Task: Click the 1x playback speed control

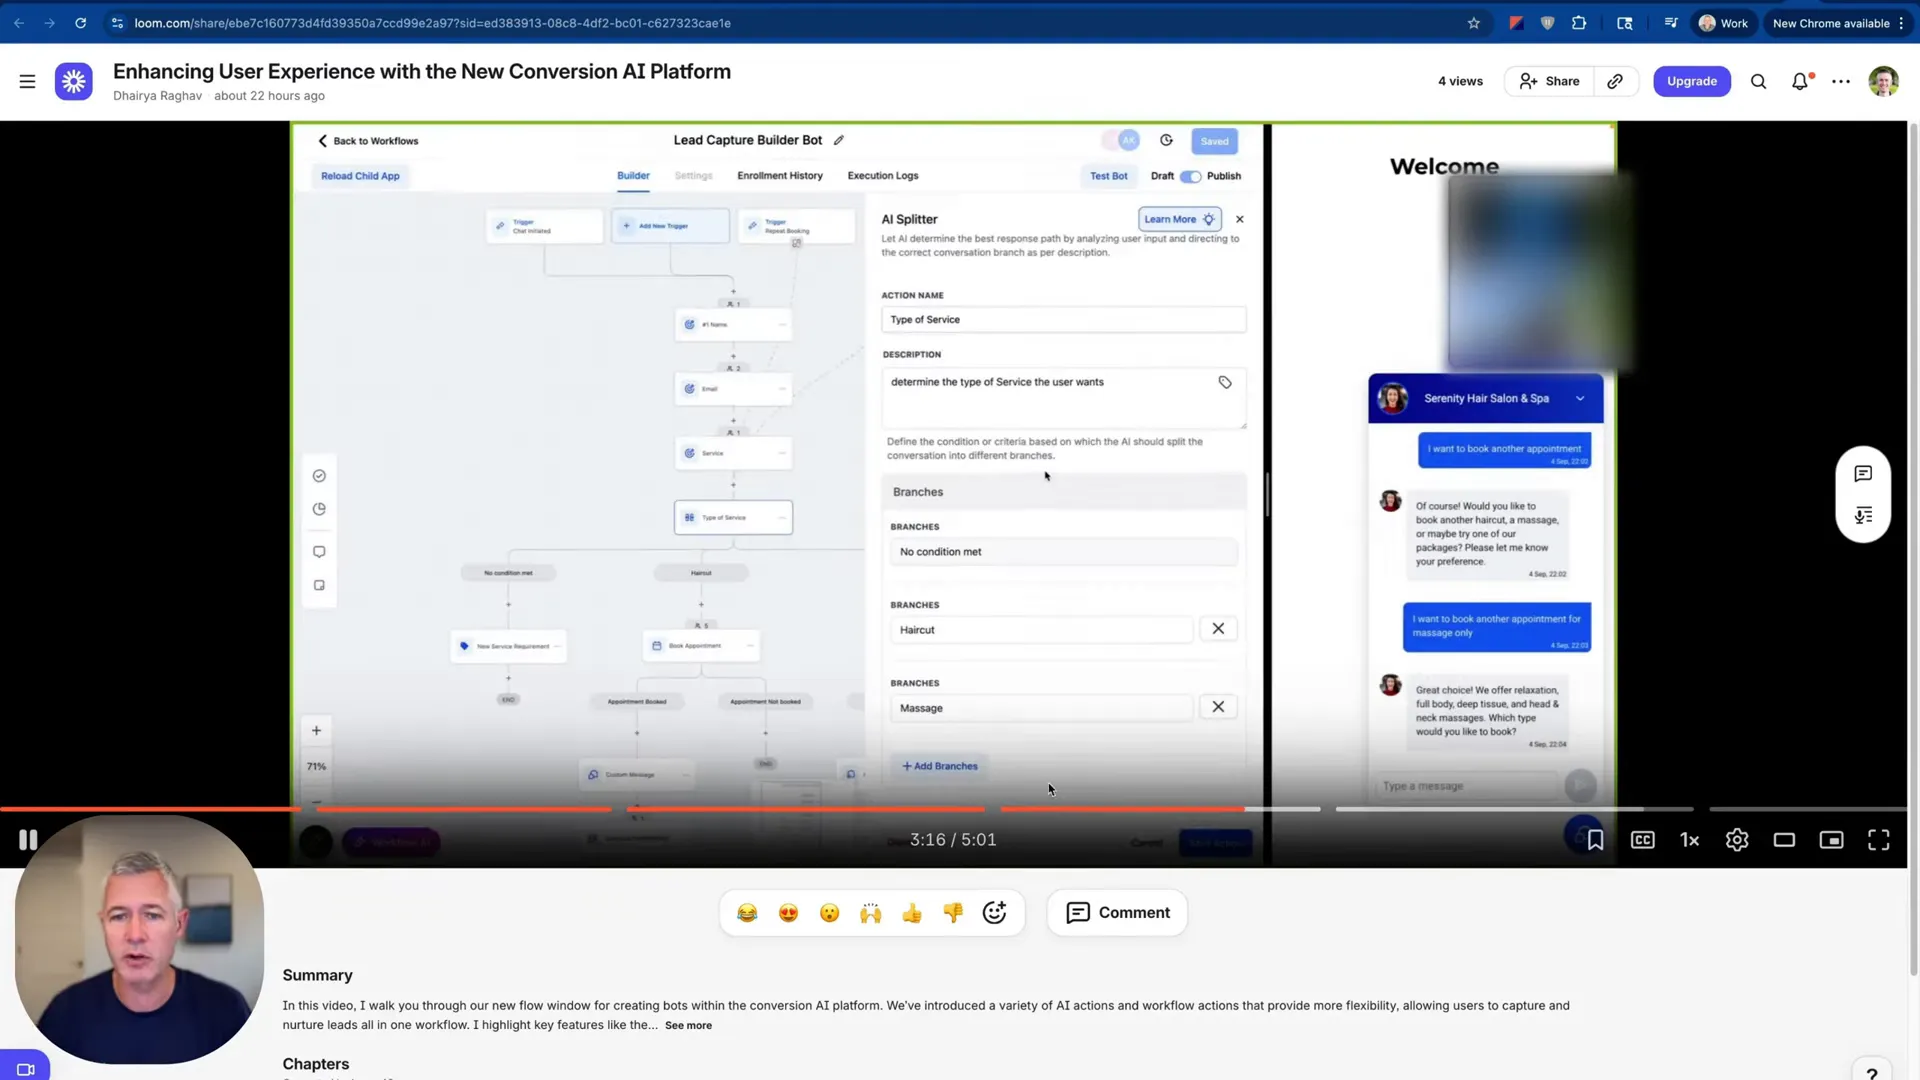Action: pyautogui.click(x=1689, y=840)
